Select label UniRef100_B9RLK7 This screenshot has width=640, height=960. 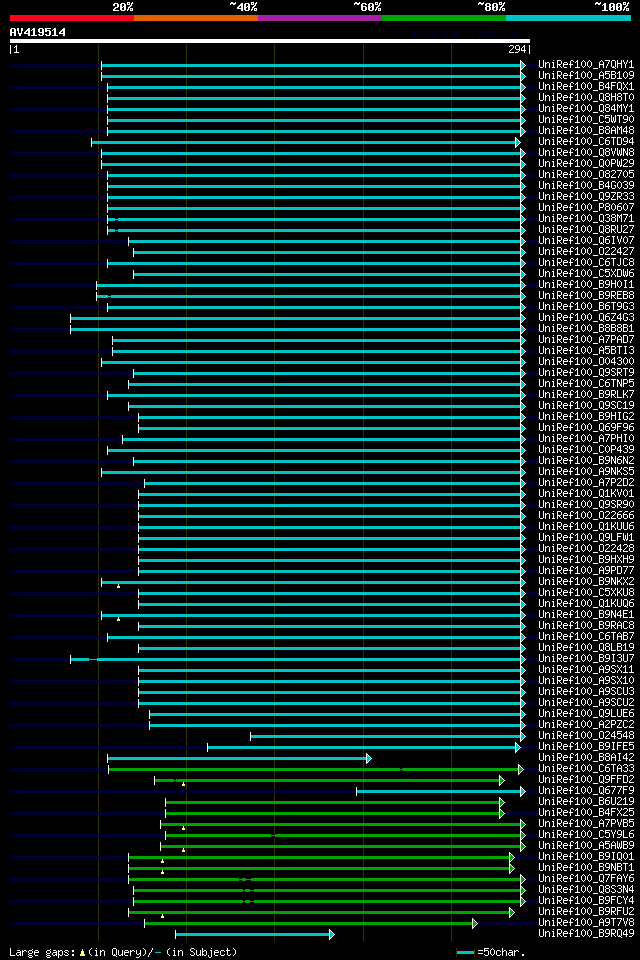pyautogui.click(x=586, y=395)
